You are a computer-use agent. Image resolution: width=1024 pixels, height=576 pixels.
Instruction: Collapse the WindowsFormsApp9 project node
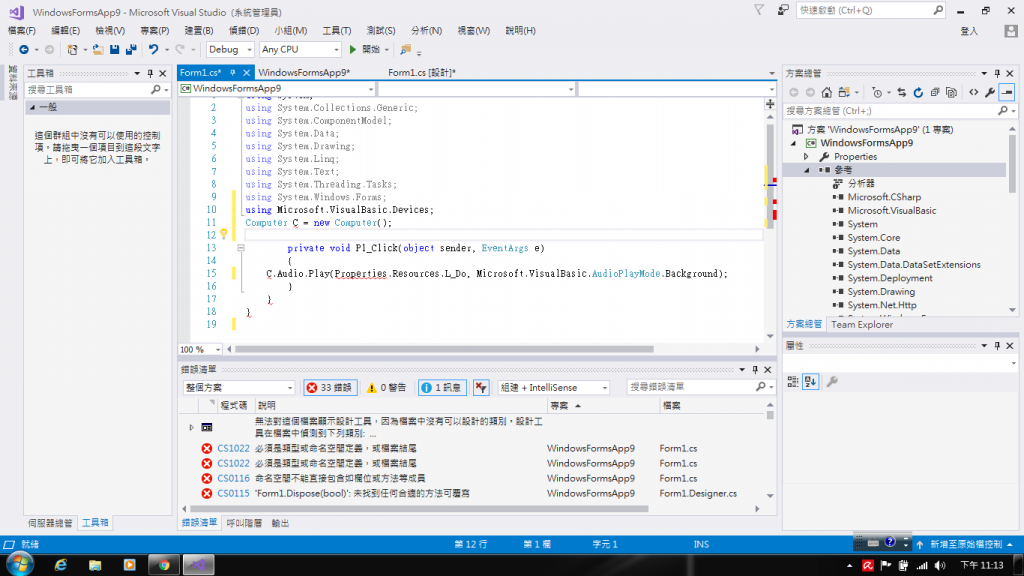(793, 143)
